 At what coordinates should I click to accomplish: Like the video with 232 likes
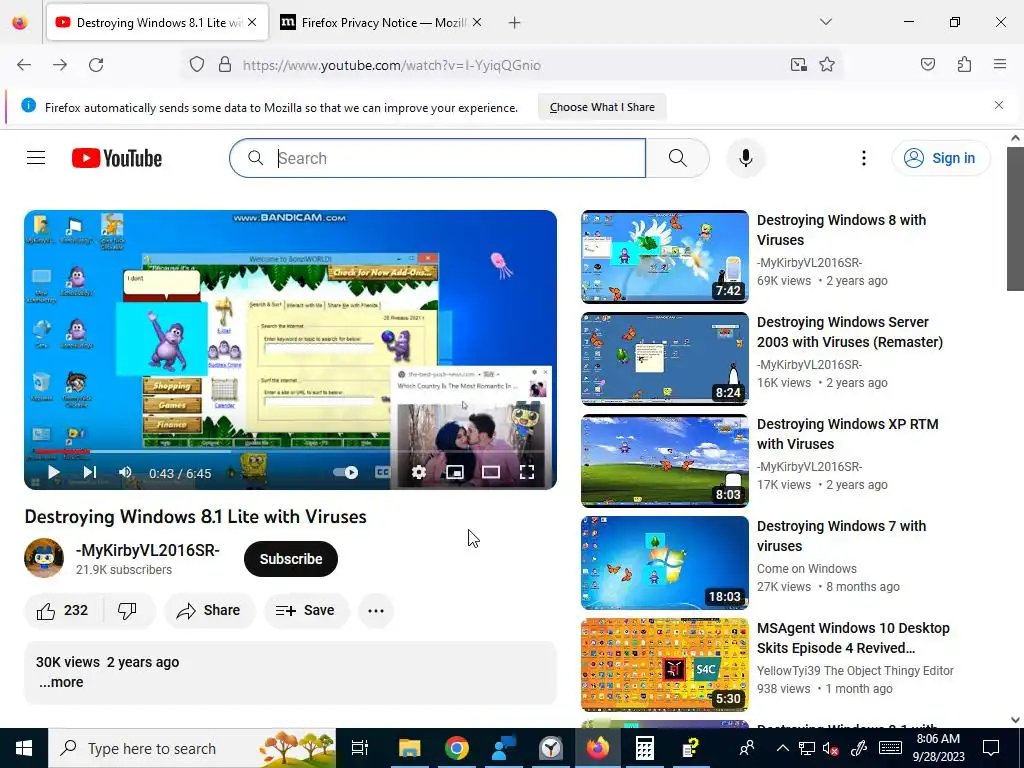click(x=63, y=611)
